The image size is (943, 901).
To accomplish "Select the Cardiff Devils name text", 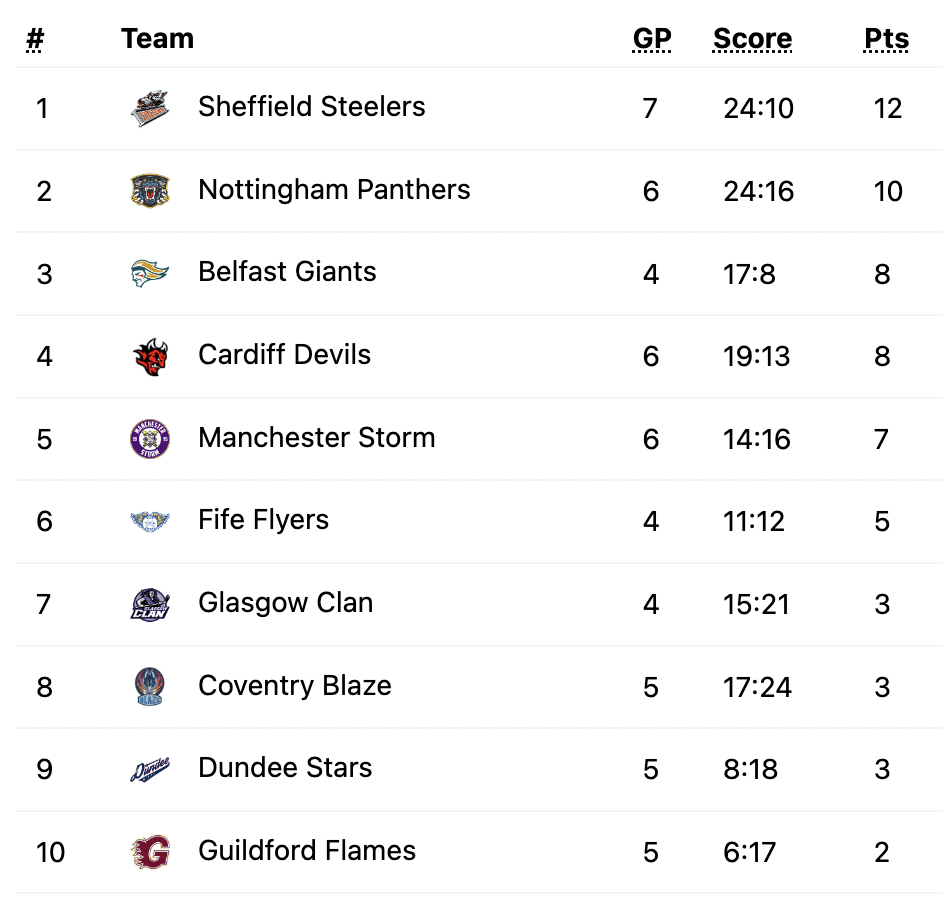I will 284,354.
